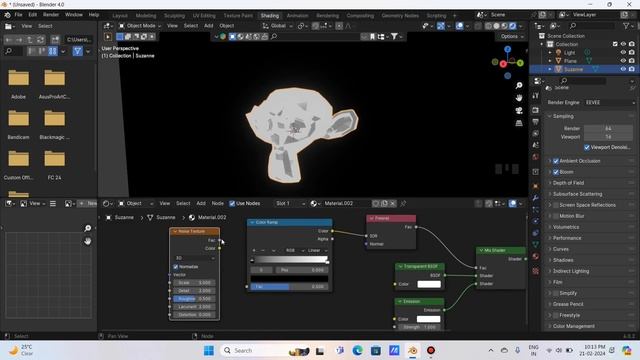This screenshot has height=360, width=640.
Task: Click the file browser filter funnel icon
Action: click(x=78, y=51)
